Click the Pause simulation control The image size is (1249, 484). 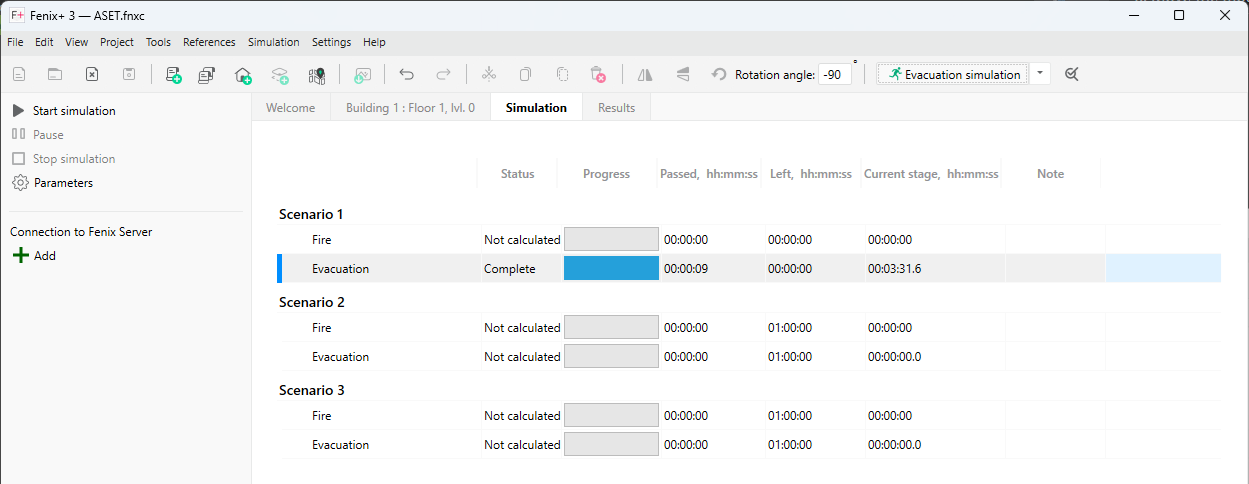coord(38,135)
